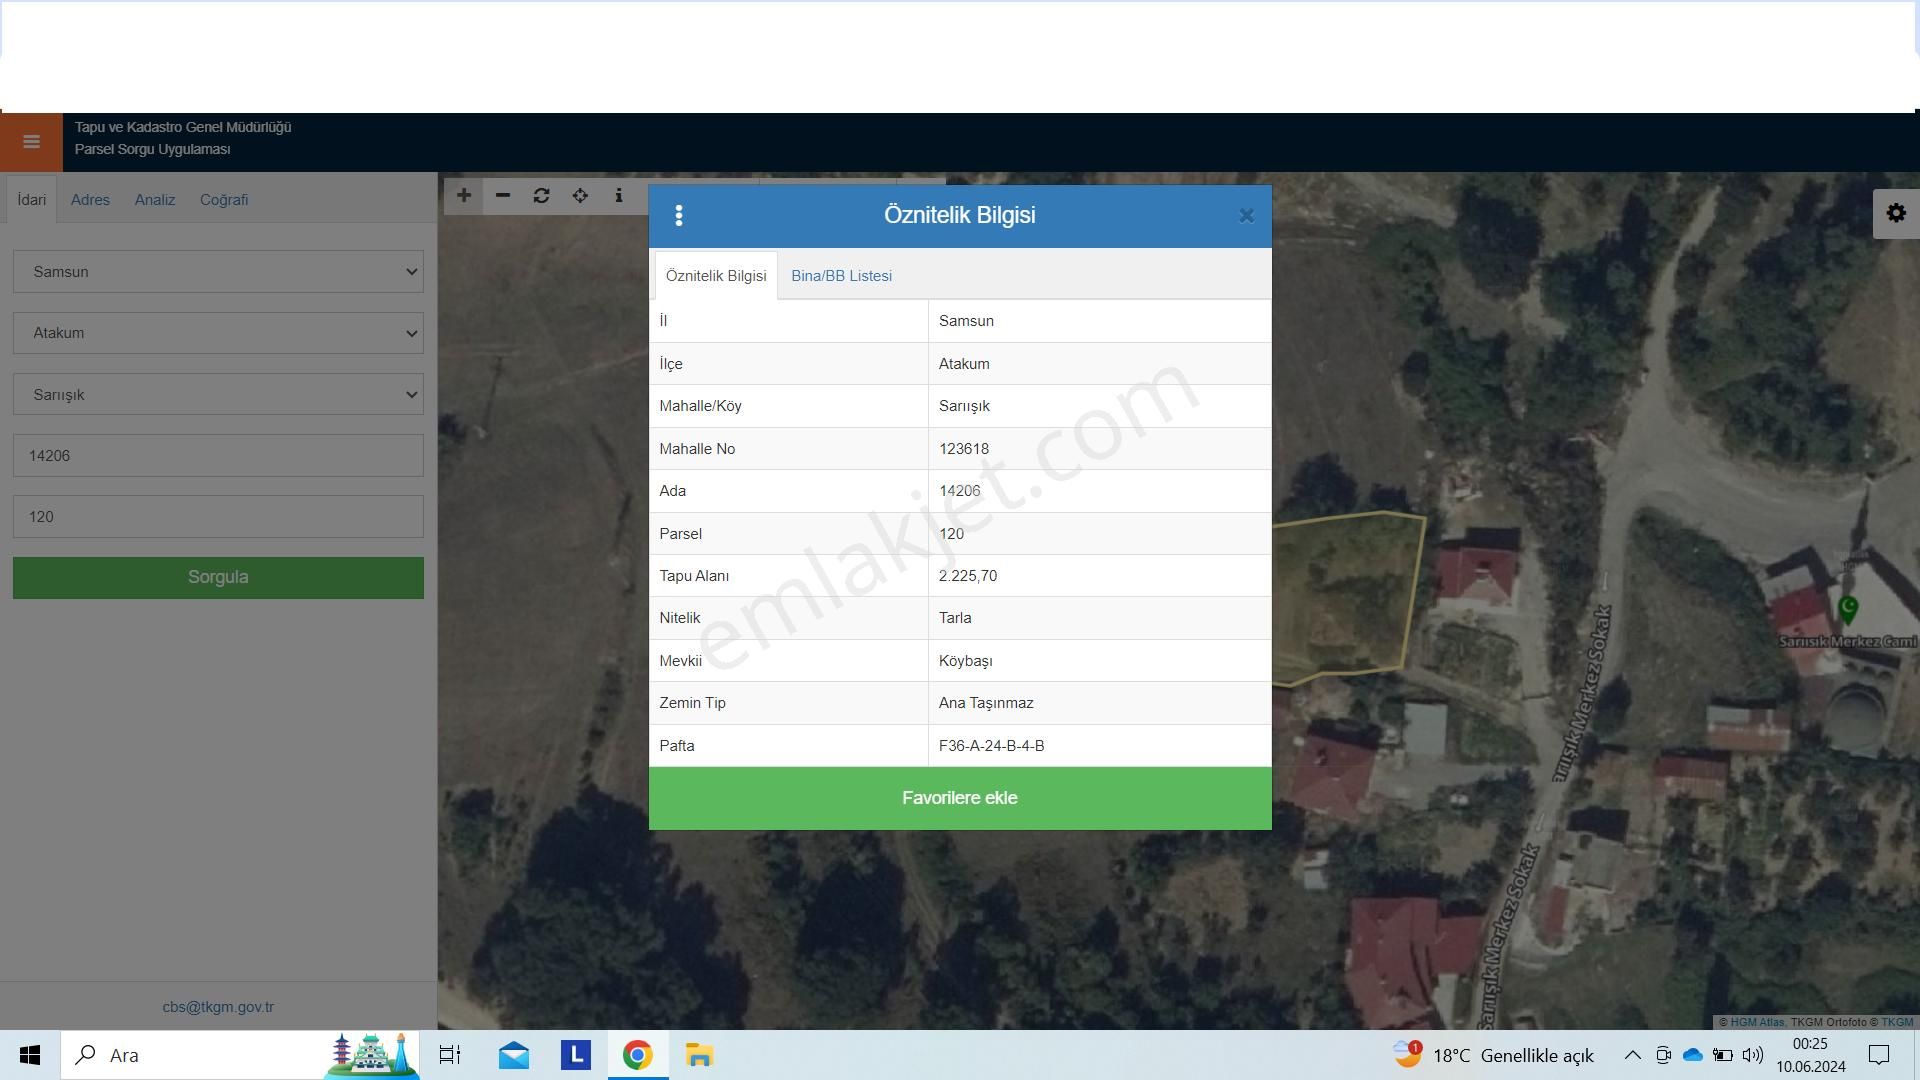Open Chrome from the Windows taskbar
1920x1080 pixels.
(637, 1055)
